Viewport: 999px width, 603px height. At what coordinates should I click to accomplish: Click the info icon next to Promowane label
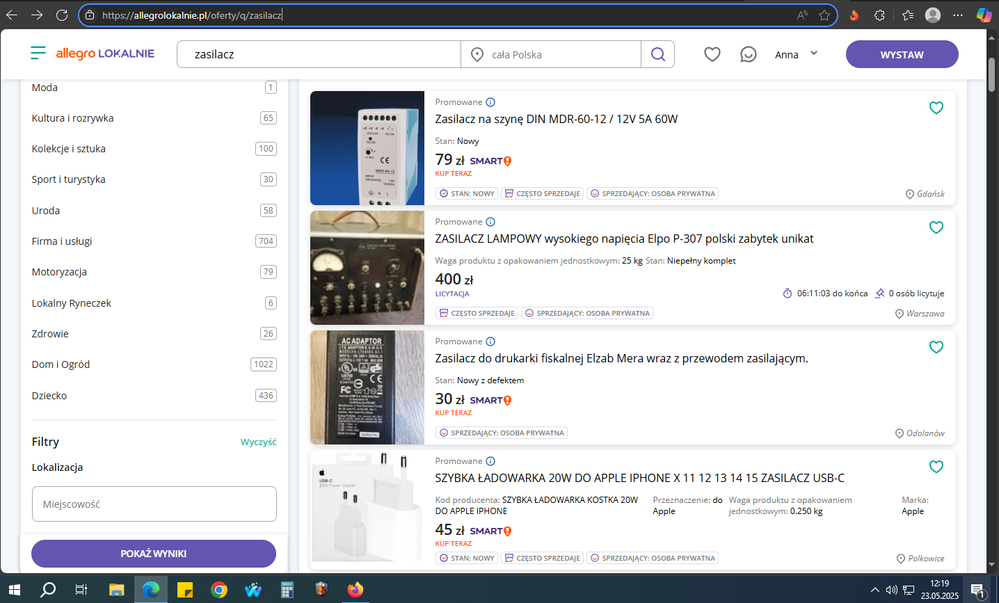(488, 101)
